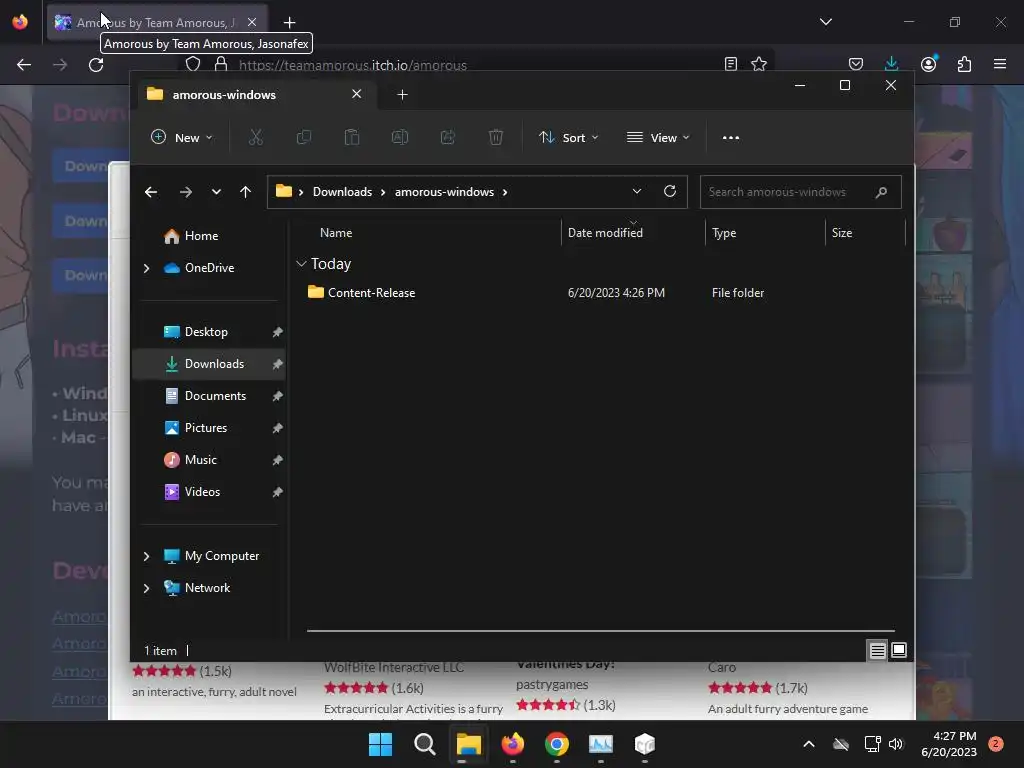Go forward in File Explorer
Screen dimensions: 1024x768
pos(185,192)
